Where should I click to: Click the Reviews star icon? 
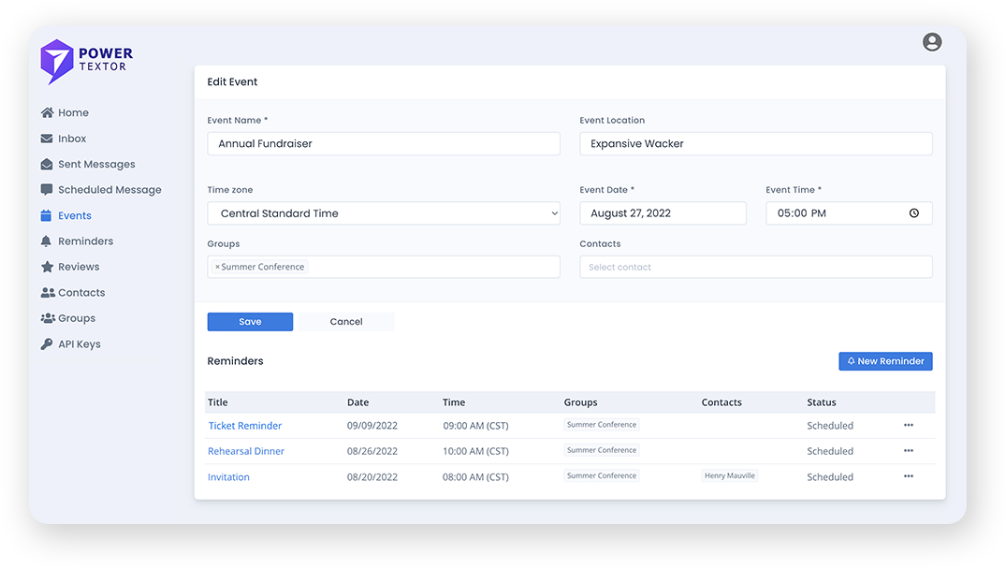(47, 267)
